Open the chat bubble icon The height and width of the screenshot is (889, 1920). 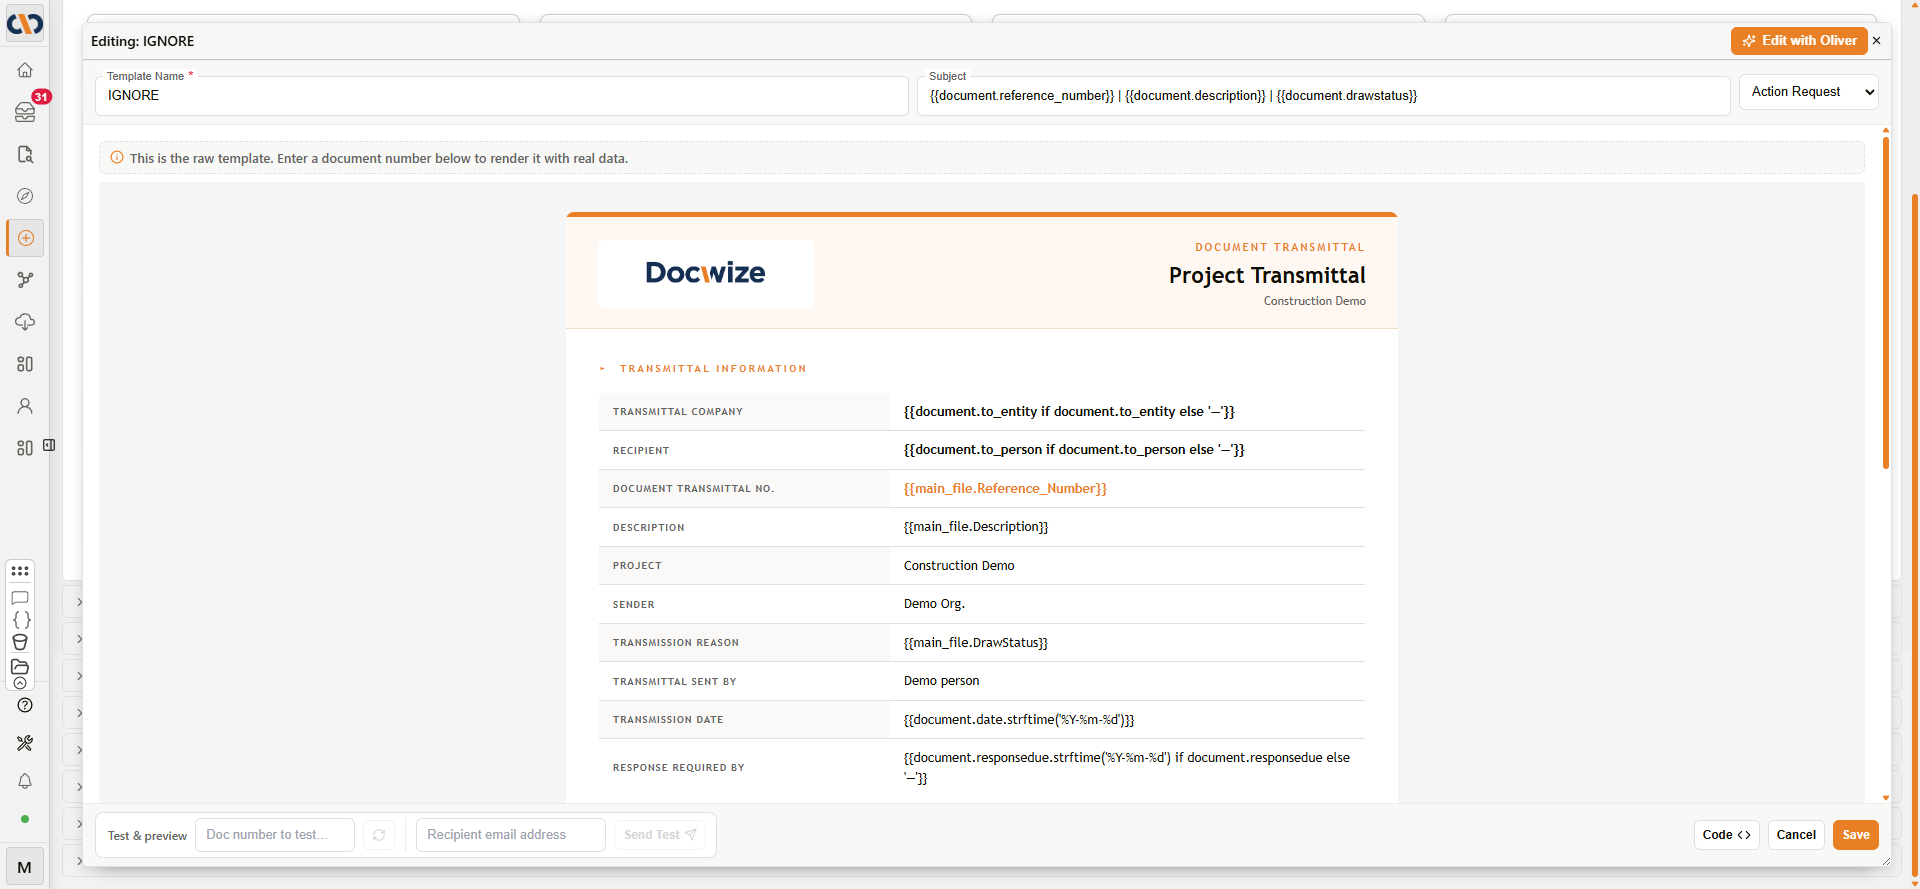tap(20, 598)
